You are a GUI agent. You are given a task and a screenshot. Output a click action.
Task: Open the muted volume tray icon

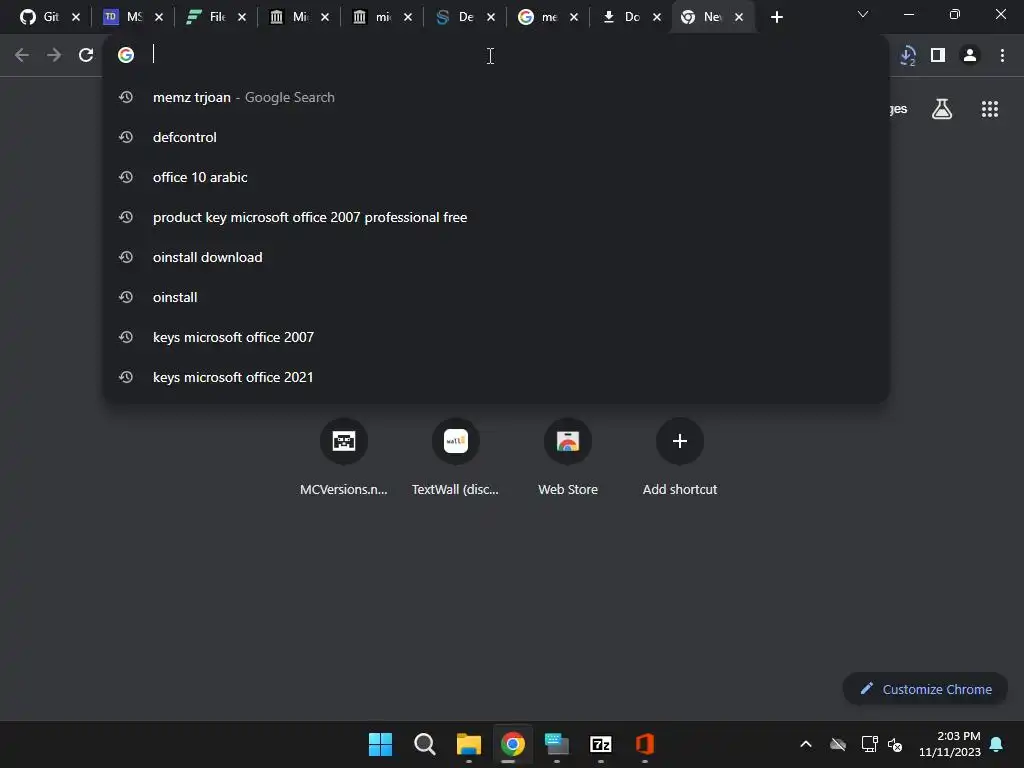pyautogui.click(x=895, y=744)
